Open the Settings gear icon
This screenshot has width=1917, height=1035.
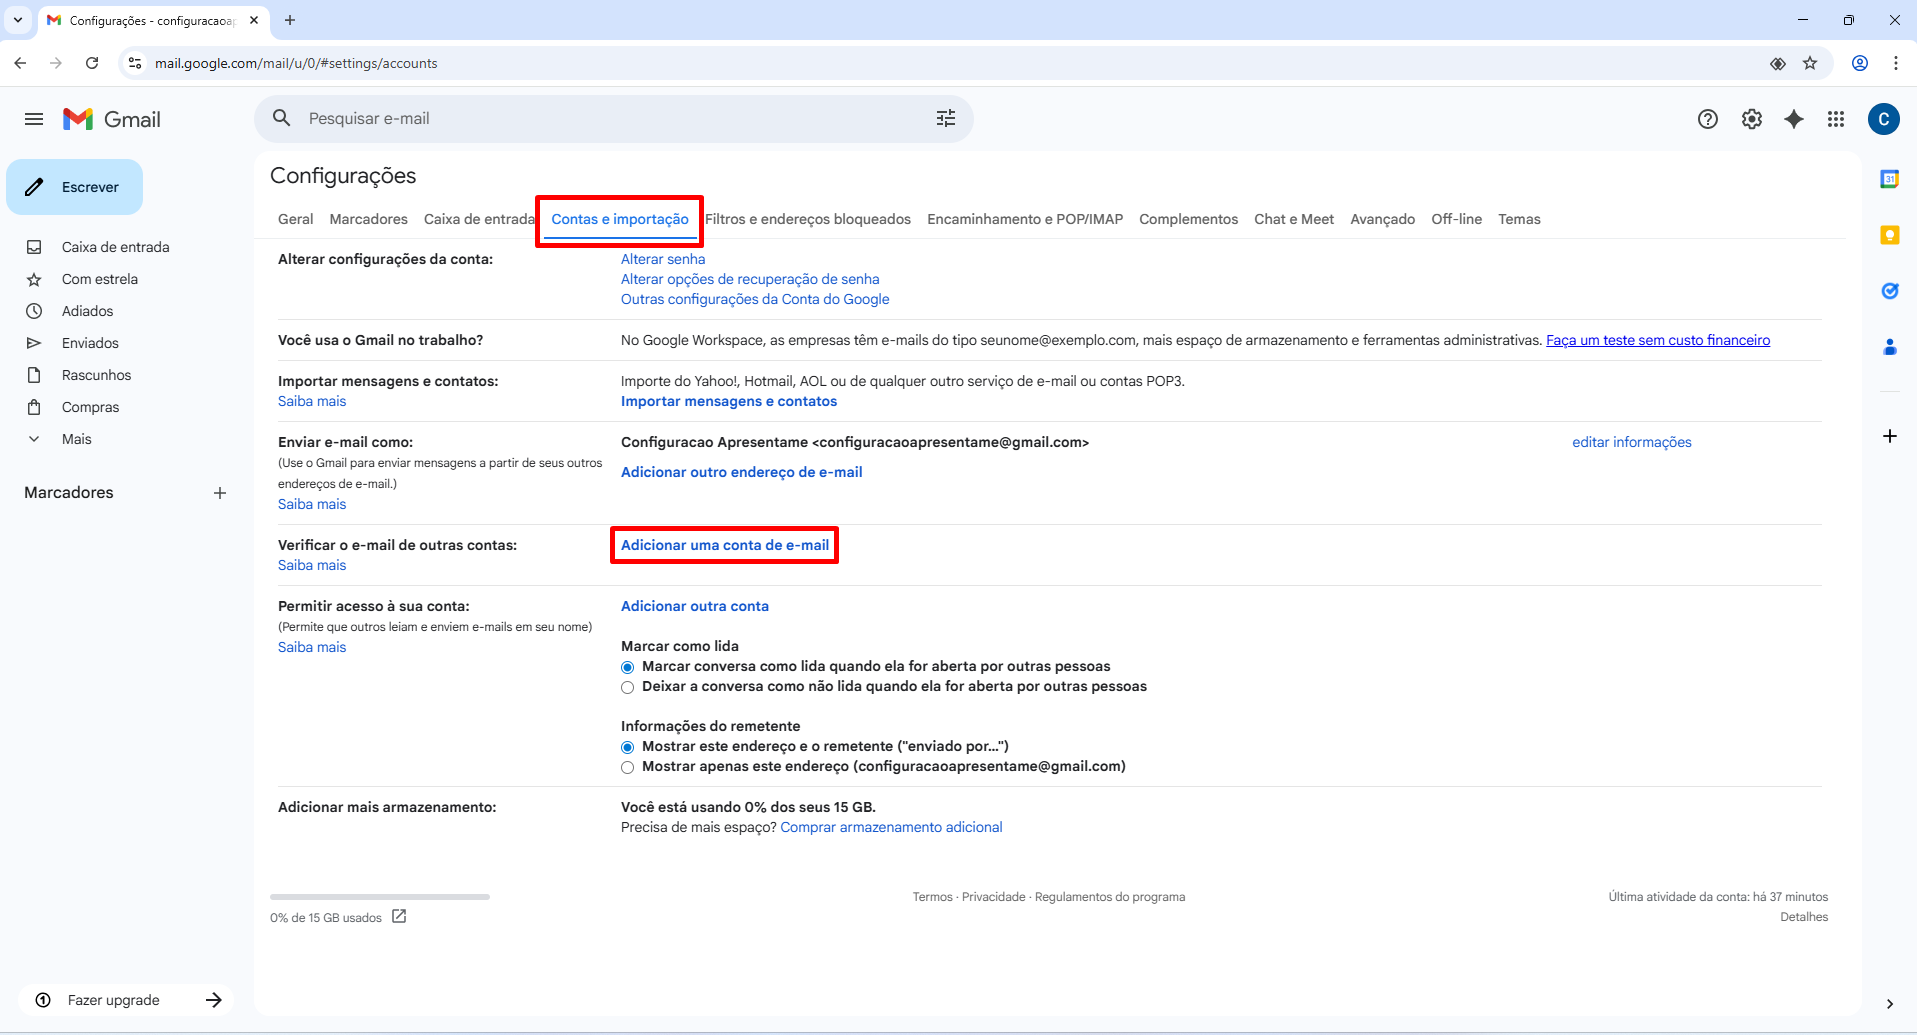(1751, 119)
